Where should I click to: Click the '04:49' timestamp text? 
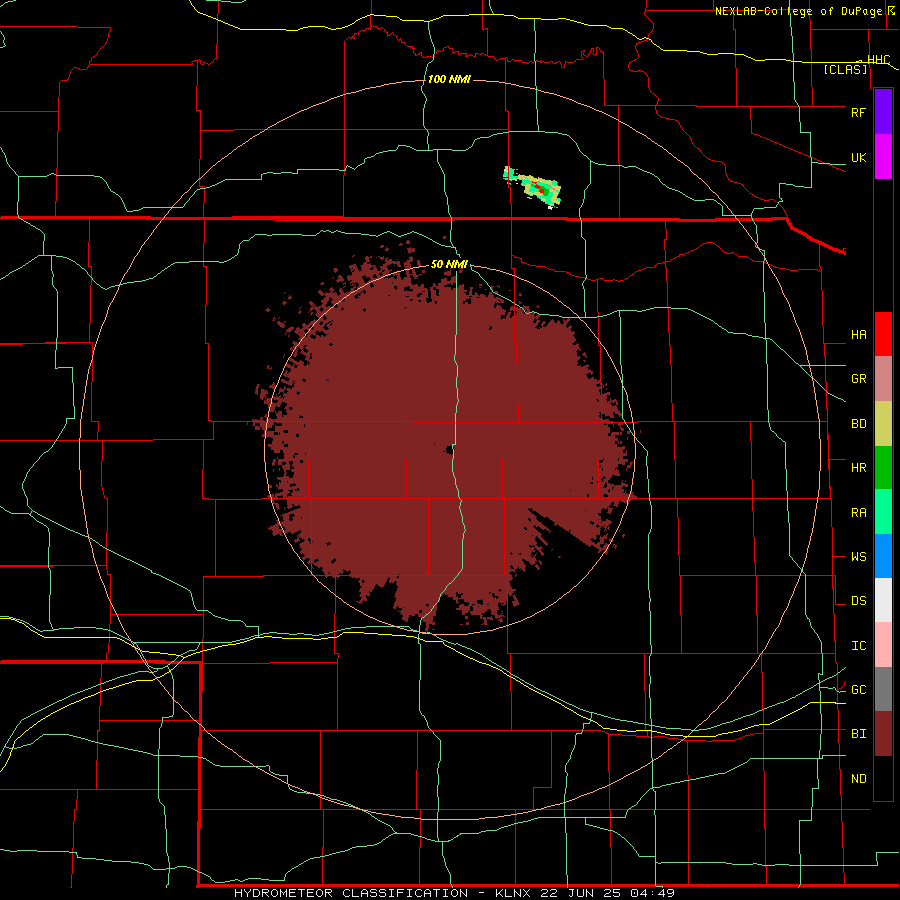point(652,893)
